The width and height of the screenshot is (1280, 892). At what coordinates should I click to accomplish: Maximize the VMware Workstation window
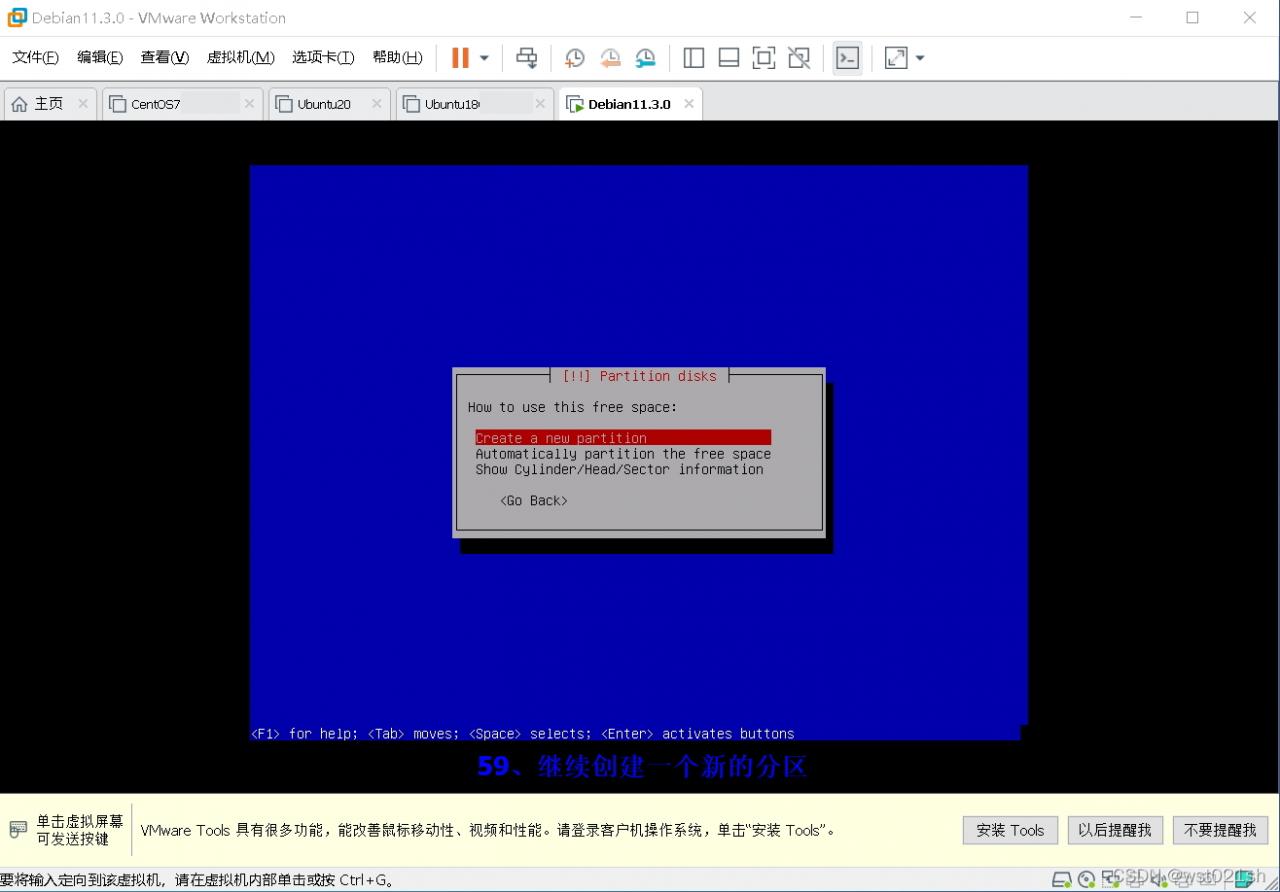click(1192, 17)
